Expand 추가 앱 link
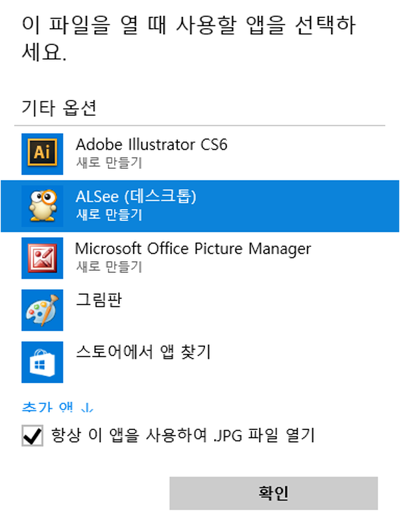 coord(58,407)
